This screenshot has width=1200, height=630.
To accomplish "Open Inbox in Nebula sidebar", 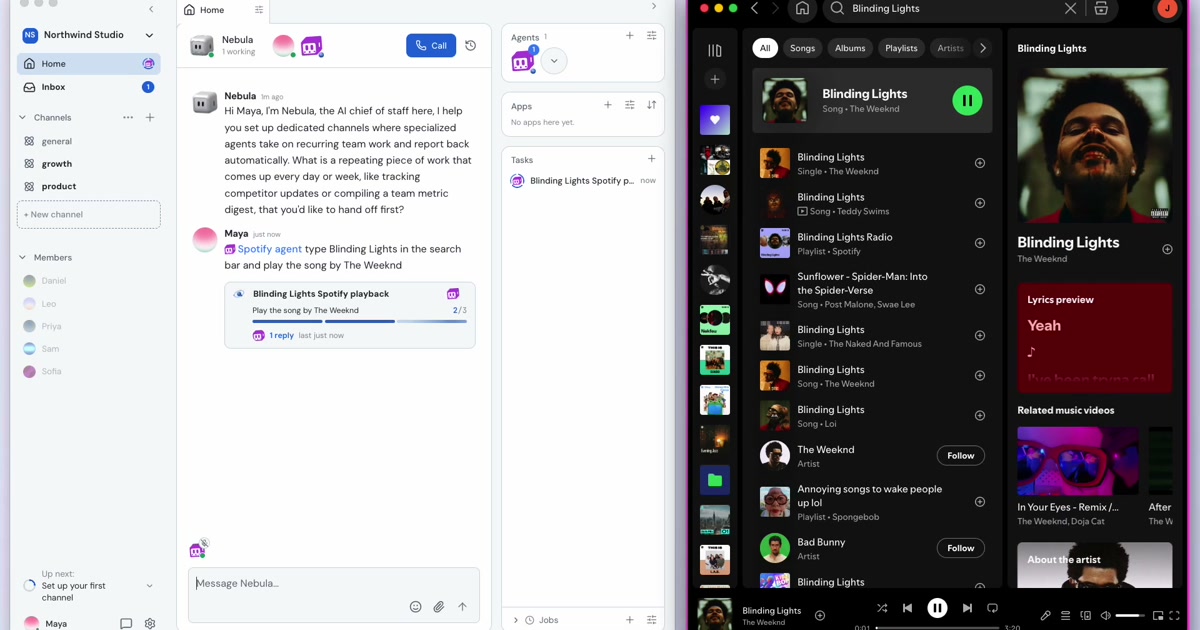I will [x=88, y=87].
